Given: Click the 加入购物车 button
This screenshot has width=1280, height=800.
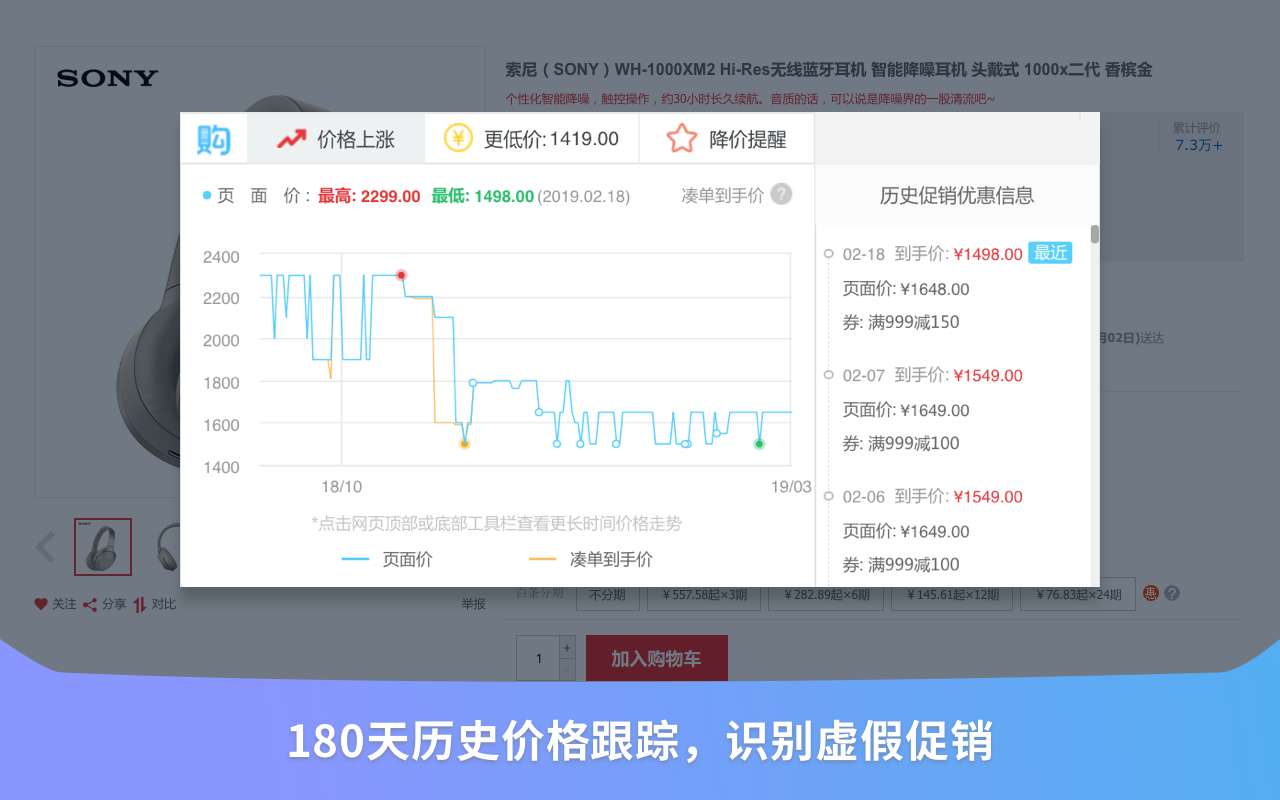Looking at the screenshot, I should pyautogui.click(x=656, y=657).
